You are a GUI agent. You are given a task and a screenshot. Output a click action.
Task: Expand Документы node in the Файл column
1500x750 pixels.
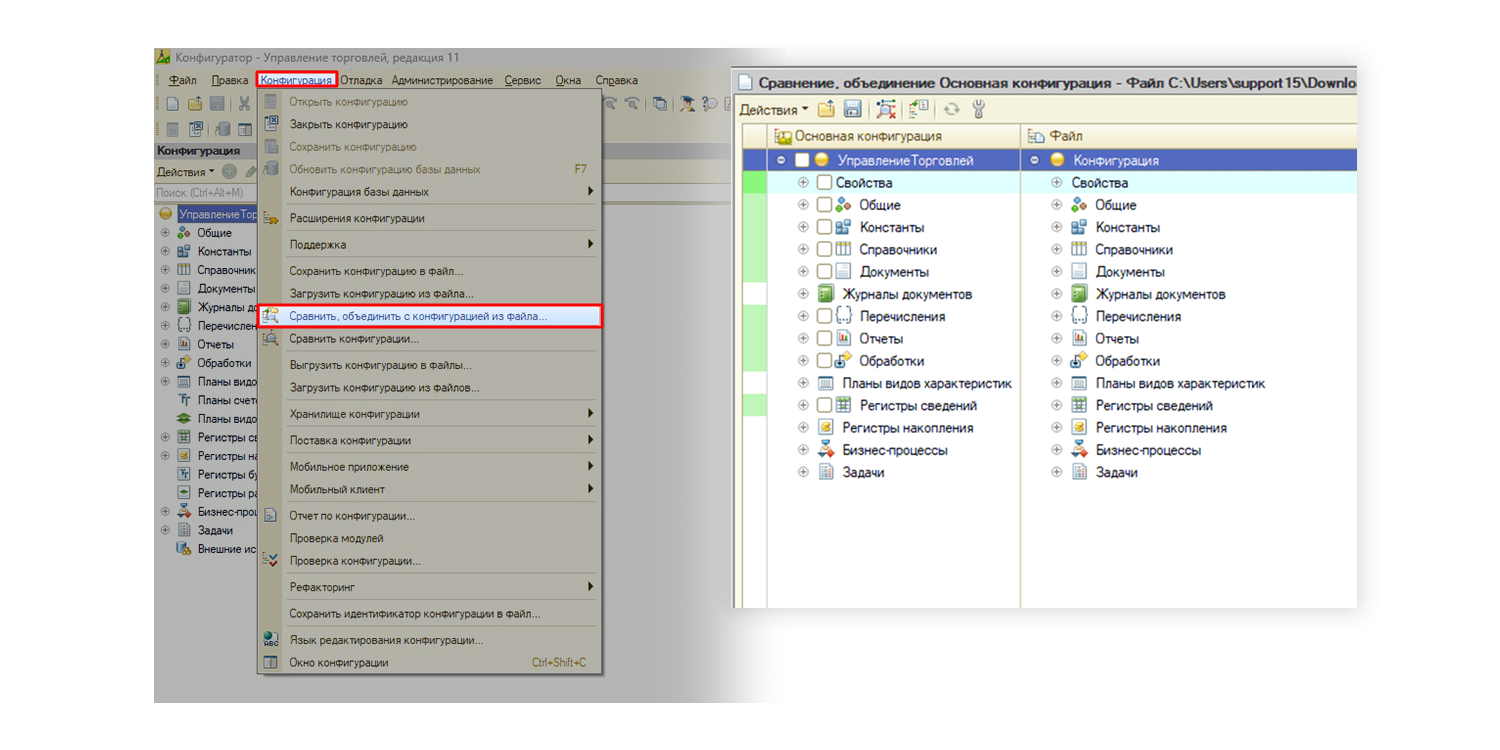click(1056, 272)
